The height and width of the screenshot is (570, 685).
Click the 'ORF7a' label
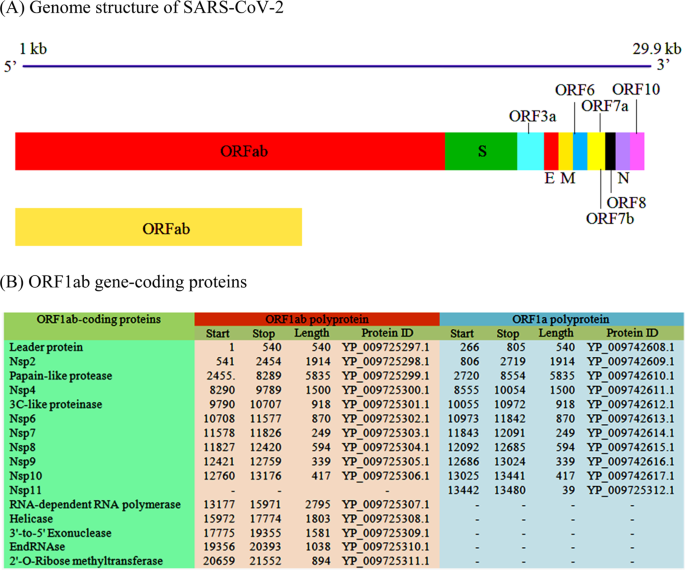(605, 106)
